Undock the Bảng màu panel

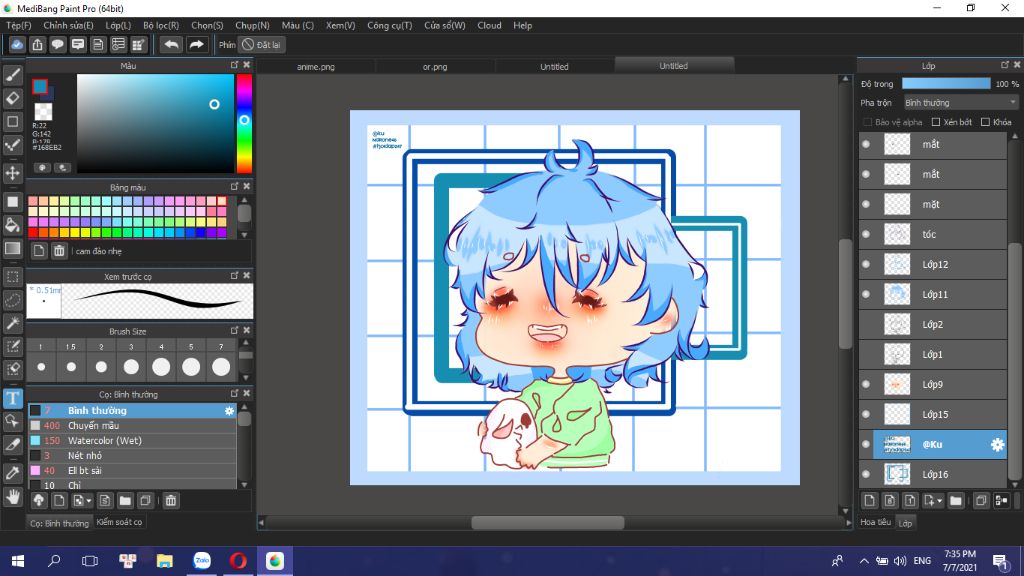tap(234, 187)
